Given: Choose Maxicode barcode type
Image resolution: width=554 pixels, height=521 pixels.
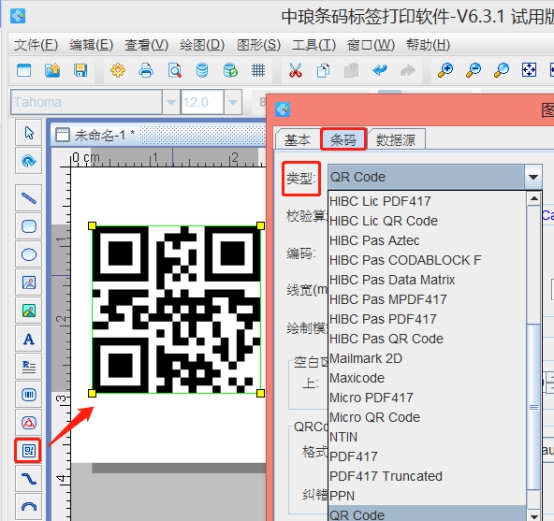Looking at the screenshot, I should point(427,378).
